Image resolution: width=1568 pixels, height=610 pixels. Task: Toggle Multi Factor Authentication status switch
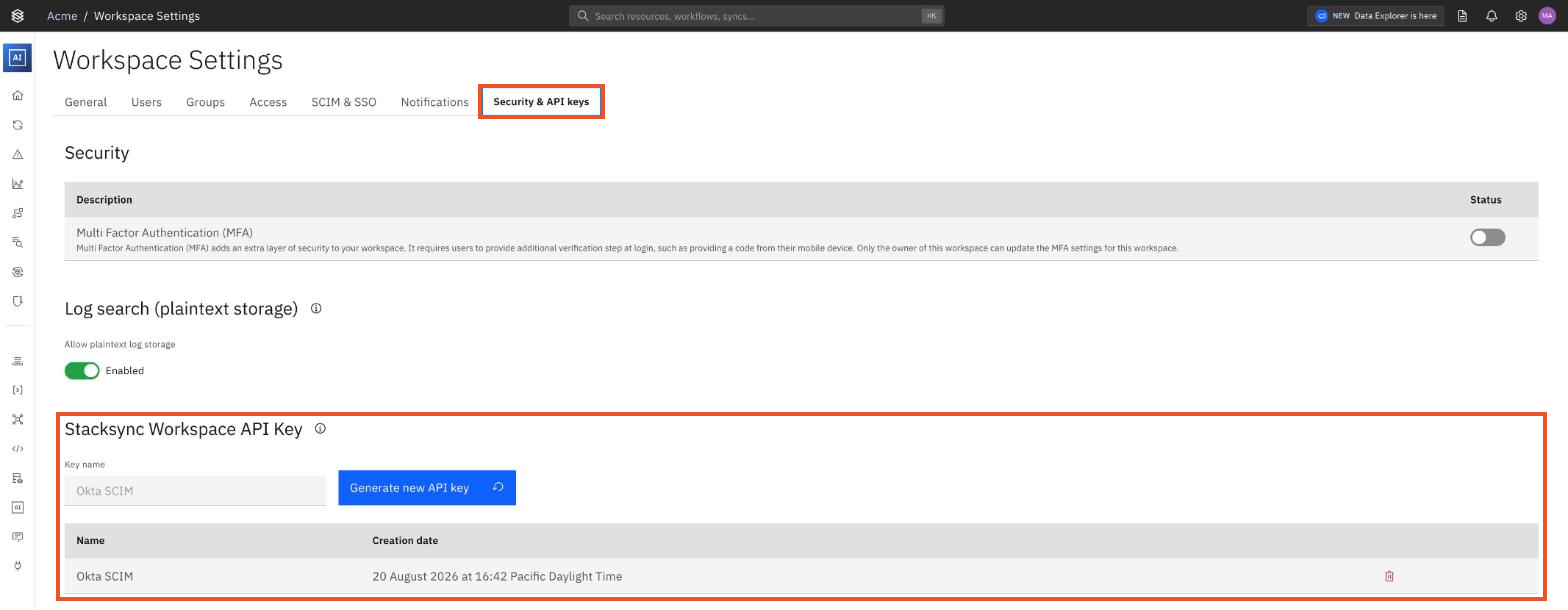[1487, 237]
